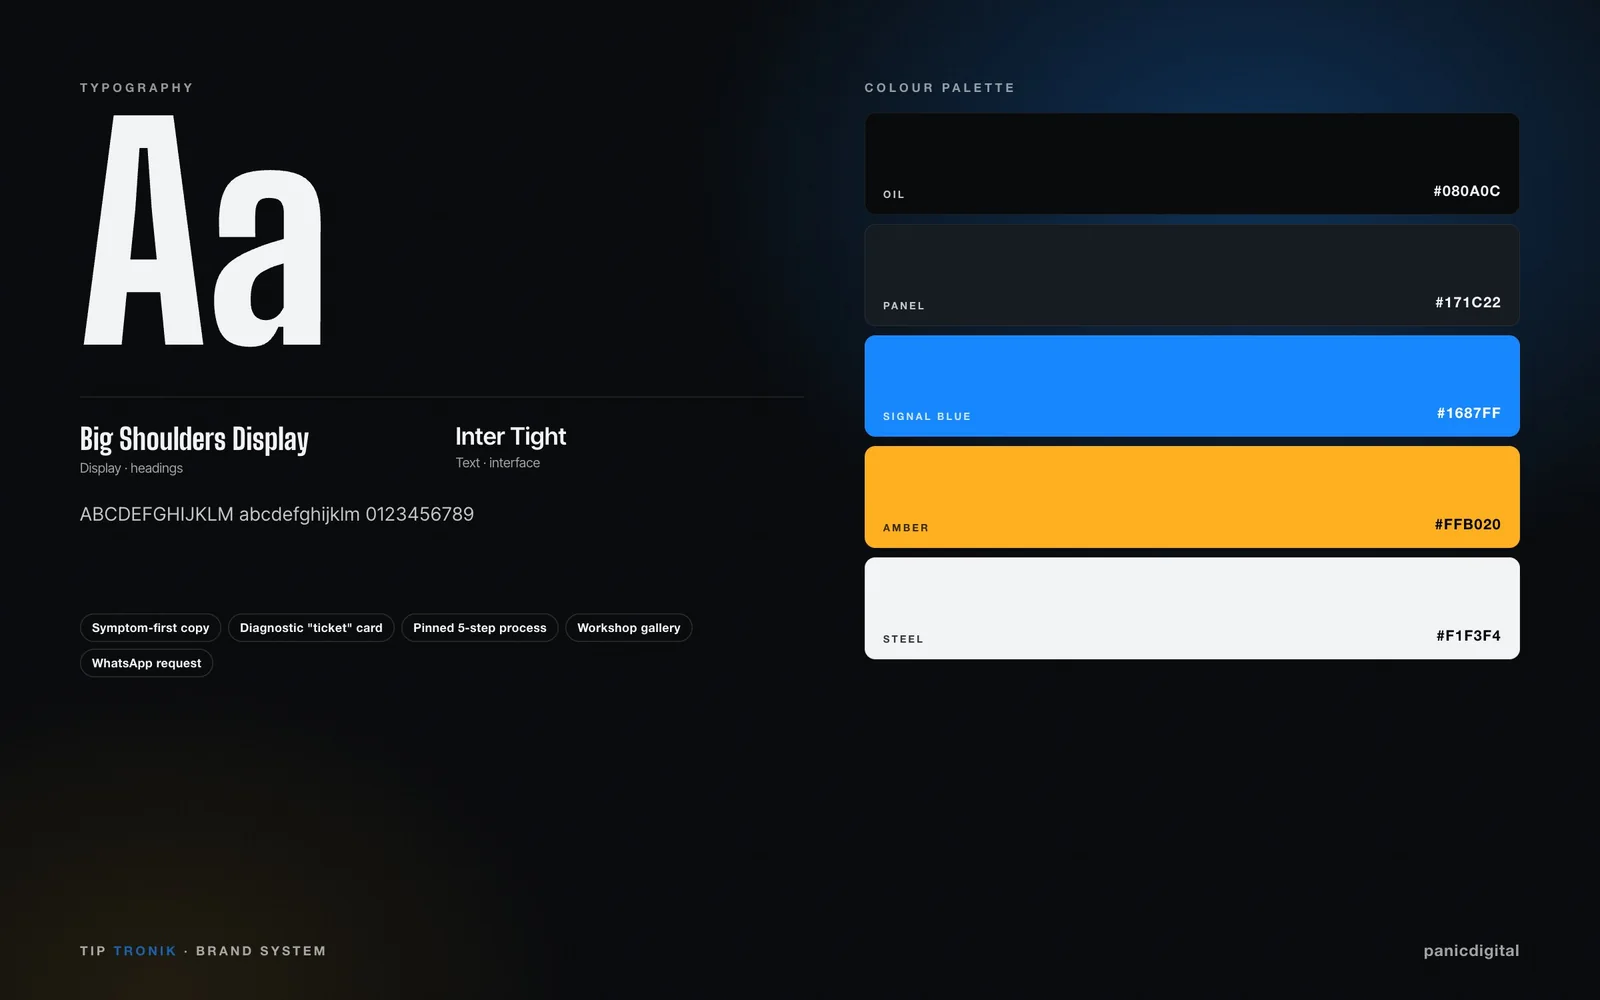Image resolution: width=1600 pixels, height=1000 pixels.
Task: Select the Diagnostic "ticket" card pill
Action: [x=311, y=628]
